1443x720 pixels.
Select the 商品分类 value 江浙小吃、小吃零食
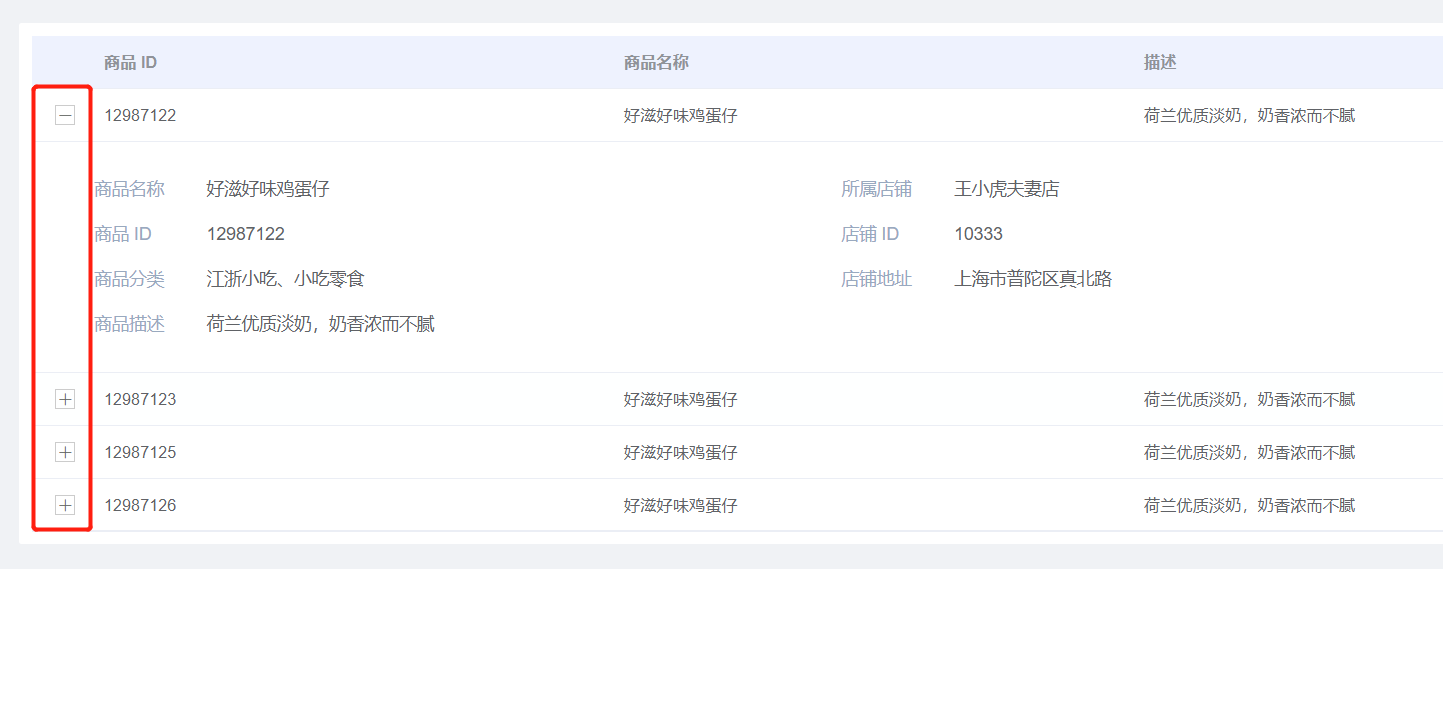(287, 278)
